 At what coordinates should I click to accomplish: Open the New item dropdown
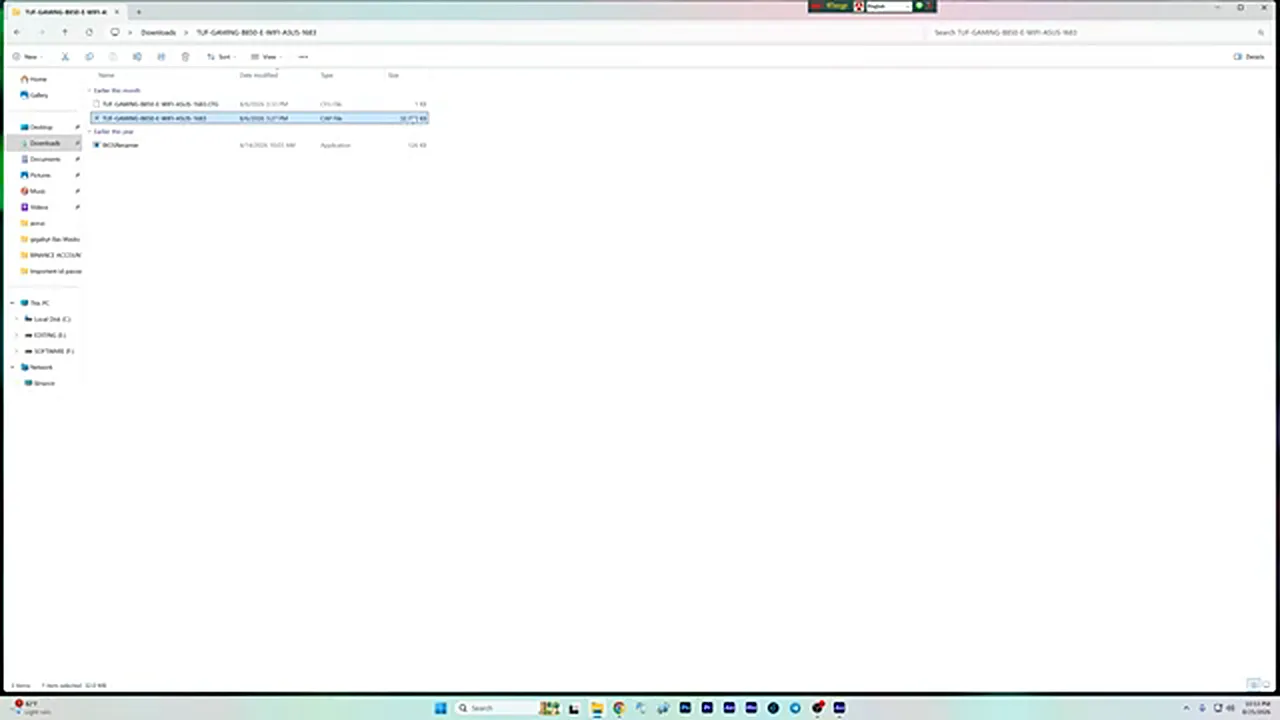pos(28,57)
